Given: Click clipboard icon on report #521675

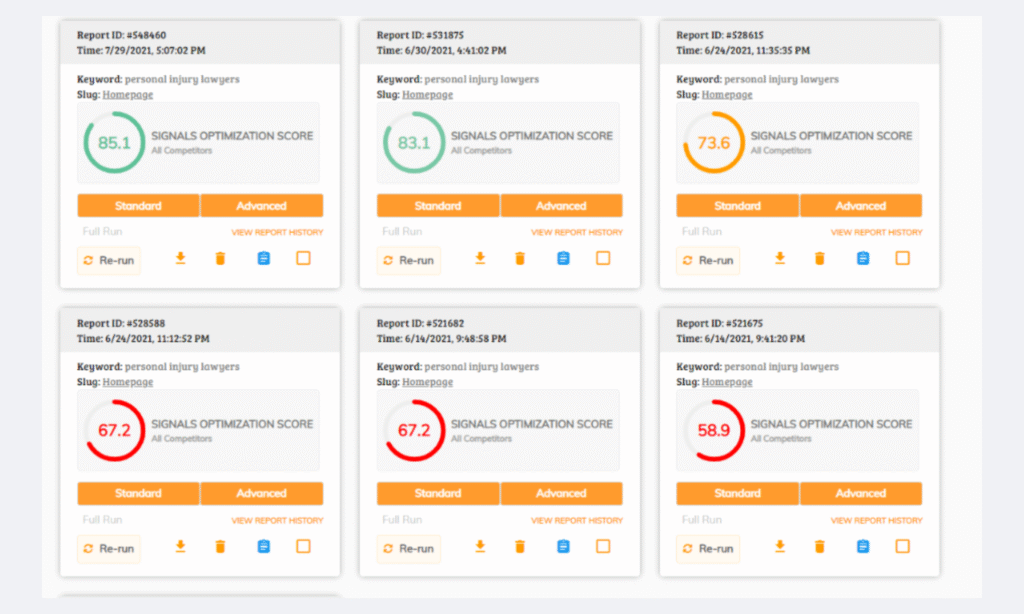Looking at the screenshot, I should (x=863, y=546).
